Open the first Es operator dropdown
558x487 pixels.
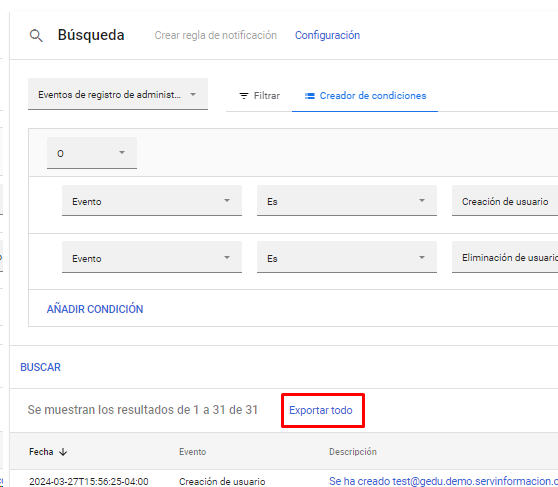(x=347, y=201)
